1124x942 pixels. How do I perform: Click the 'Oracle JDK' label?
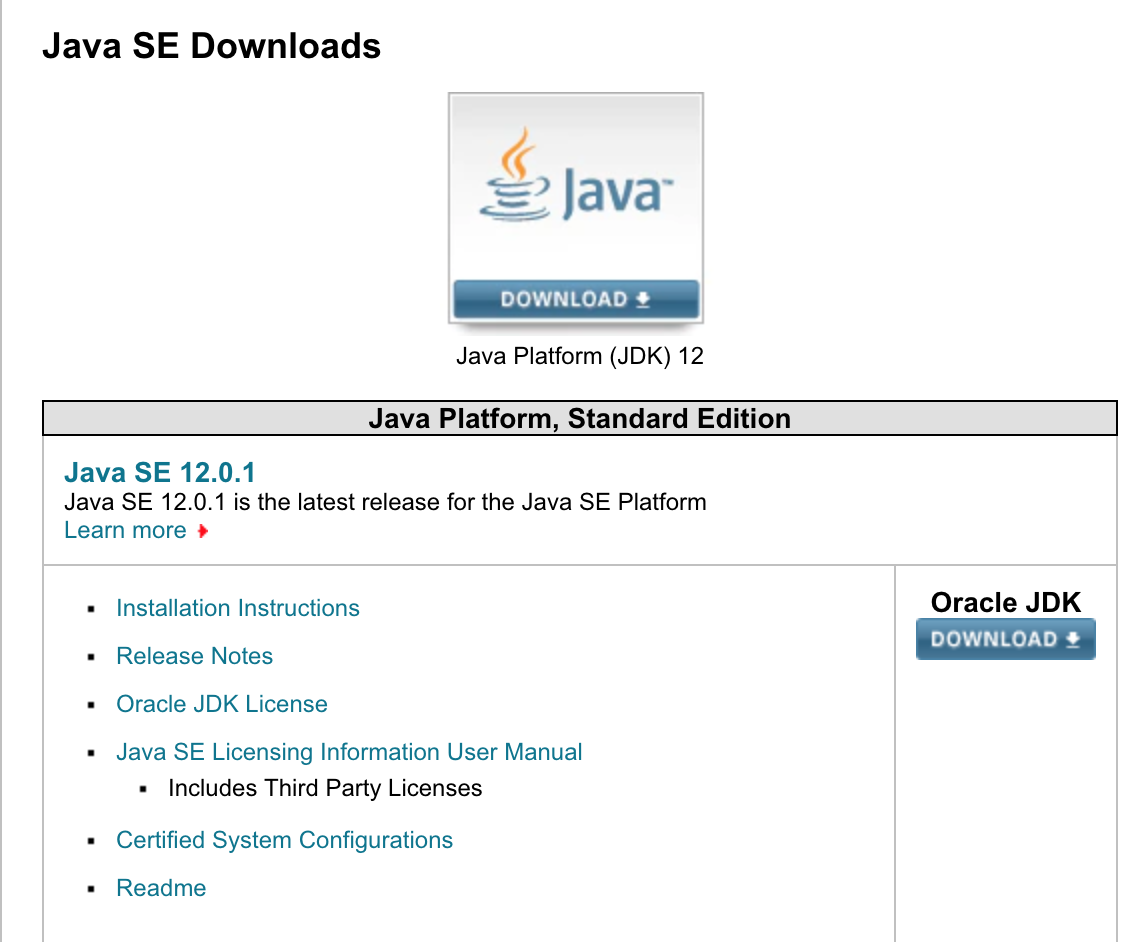point(1006,602)
